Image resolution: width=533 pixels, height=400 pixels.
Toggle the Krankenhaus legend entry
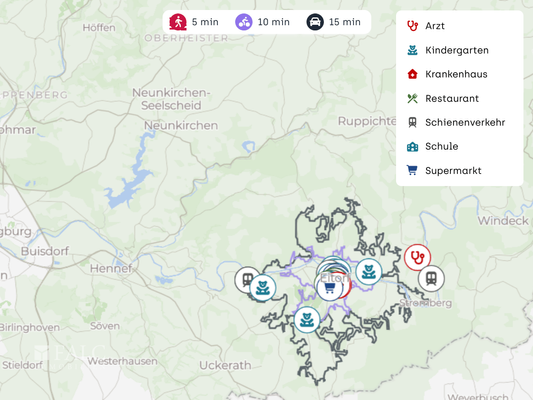coord(447,74)
